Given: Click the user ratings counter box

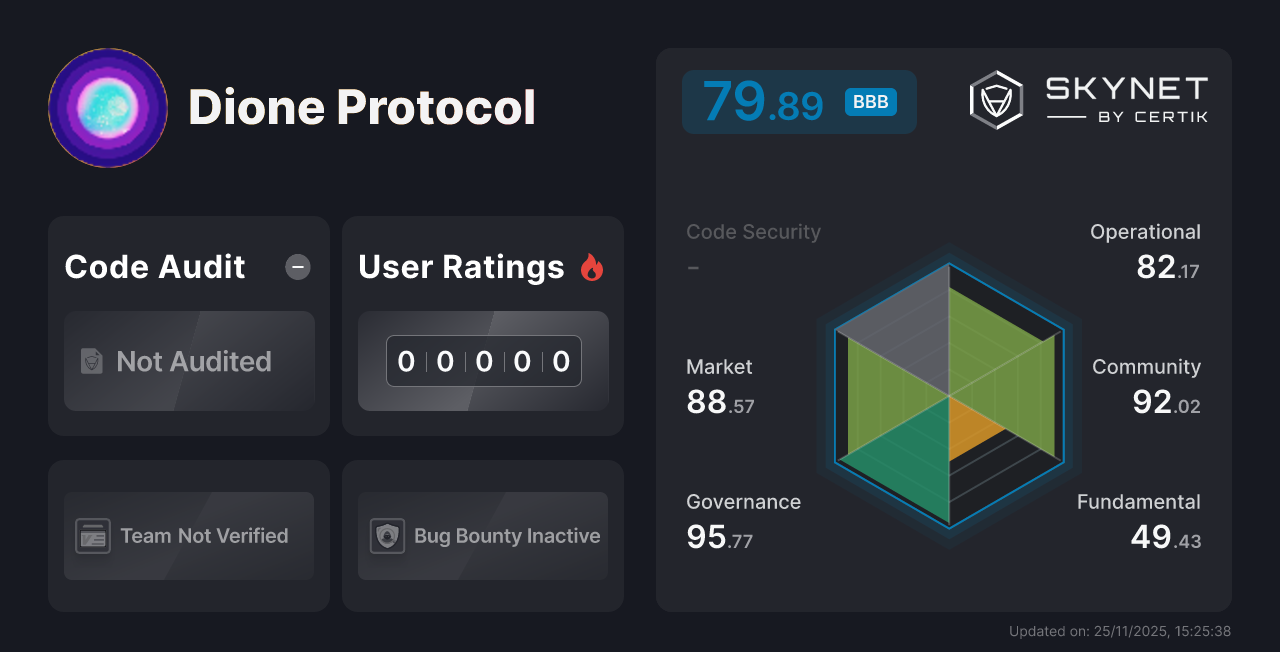Looking at the screenshot, I should [484, 361].
